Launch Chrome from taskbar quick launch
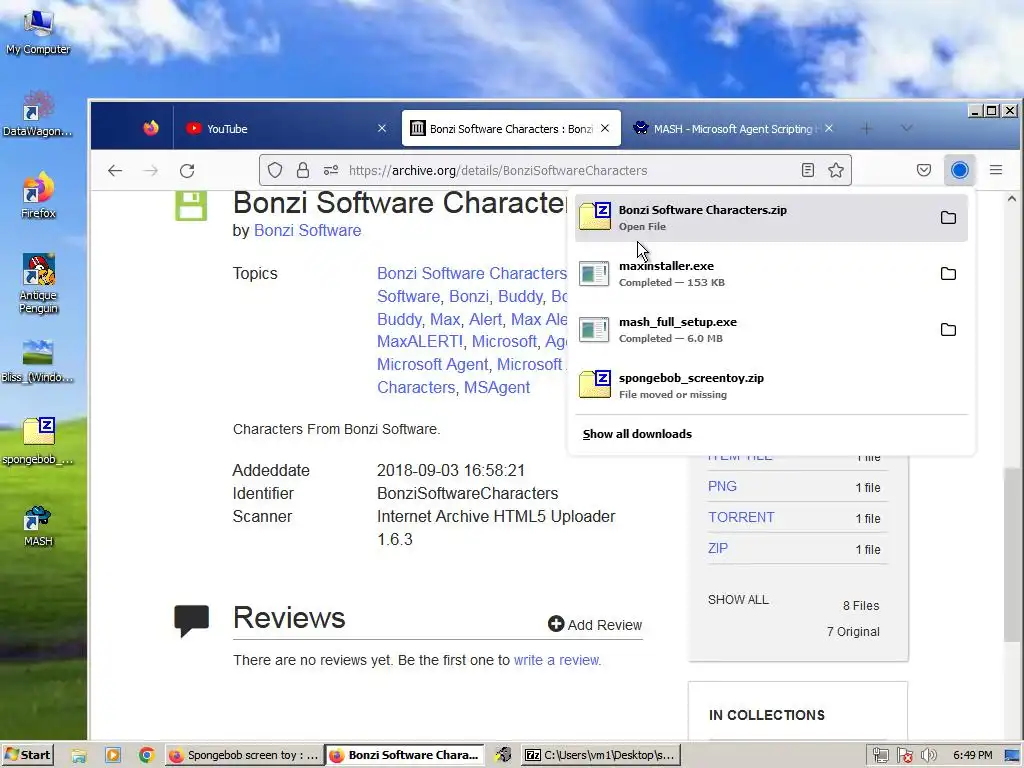This screenshot has width=1024, height=768. click(146, 756)
